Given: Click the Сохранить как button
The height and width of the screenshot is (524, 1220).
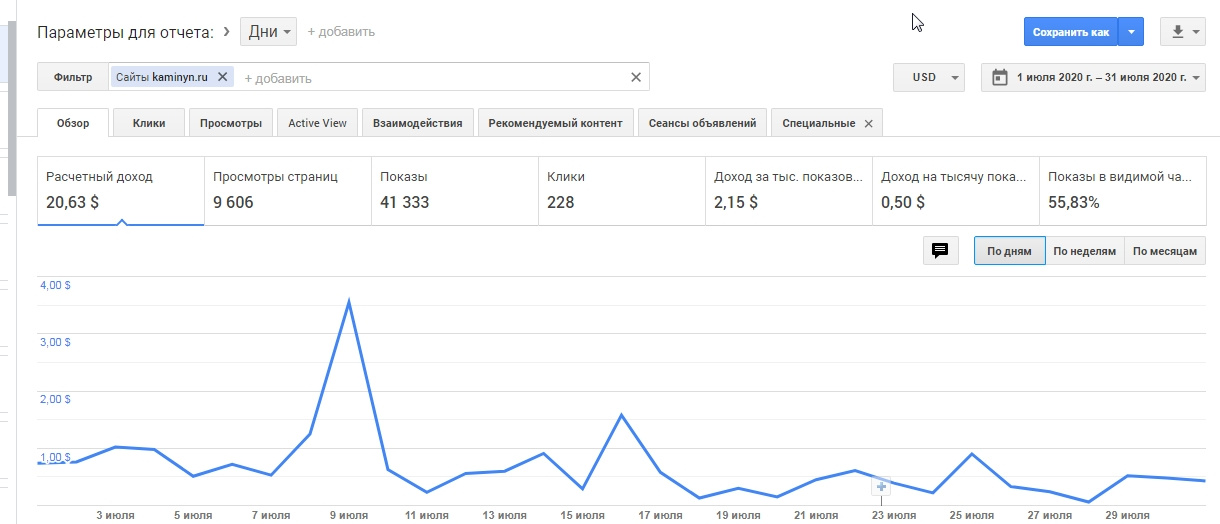Looking at the screenshot, I should point(1071,32).
